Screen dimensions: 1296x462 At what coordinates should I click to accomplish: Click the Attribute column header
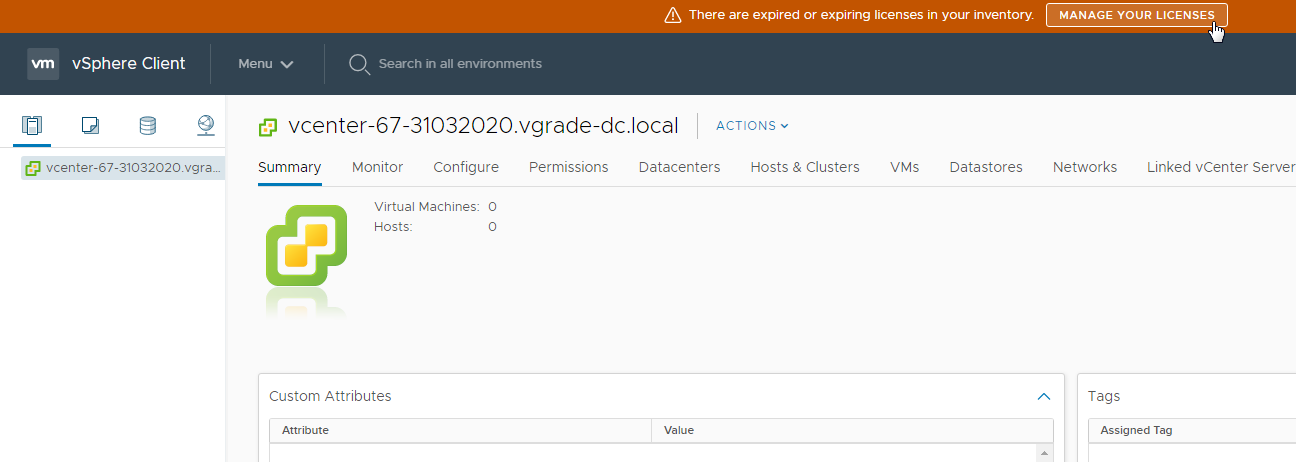tap(305, 430)
